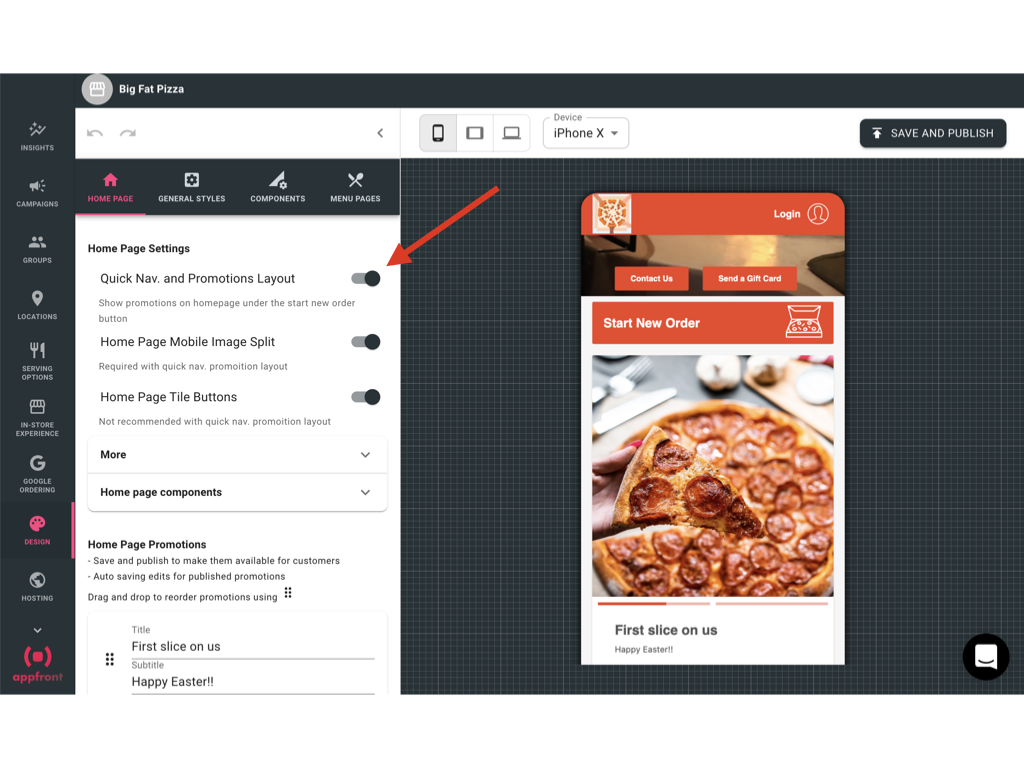Switch to the Menu Pages tab
Viewport: 1024px width, 768px height.
[355, 187]
